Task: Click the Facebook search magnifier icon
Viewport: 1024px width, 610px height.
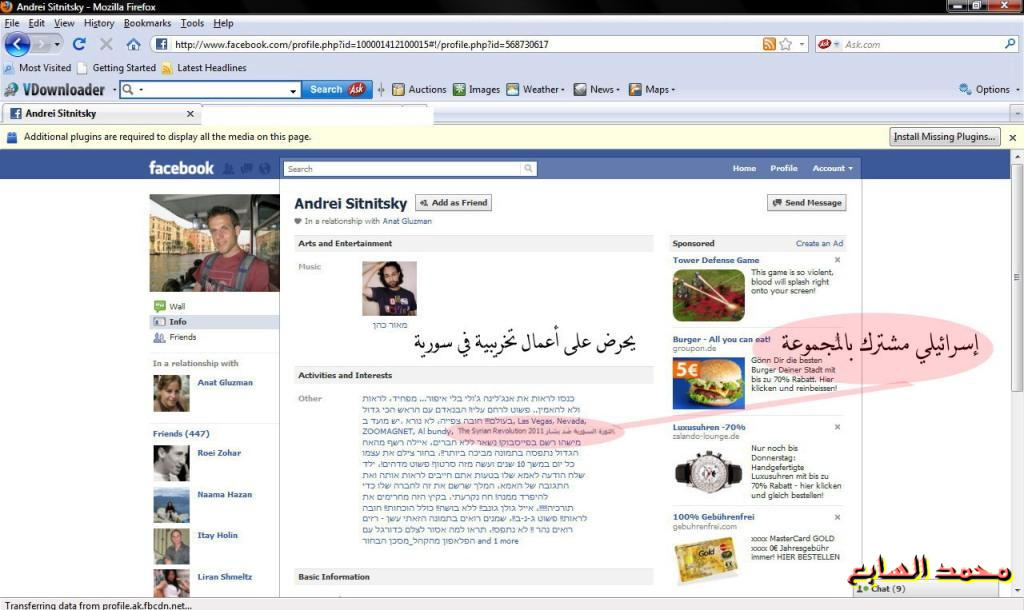Action: (528, 169)
